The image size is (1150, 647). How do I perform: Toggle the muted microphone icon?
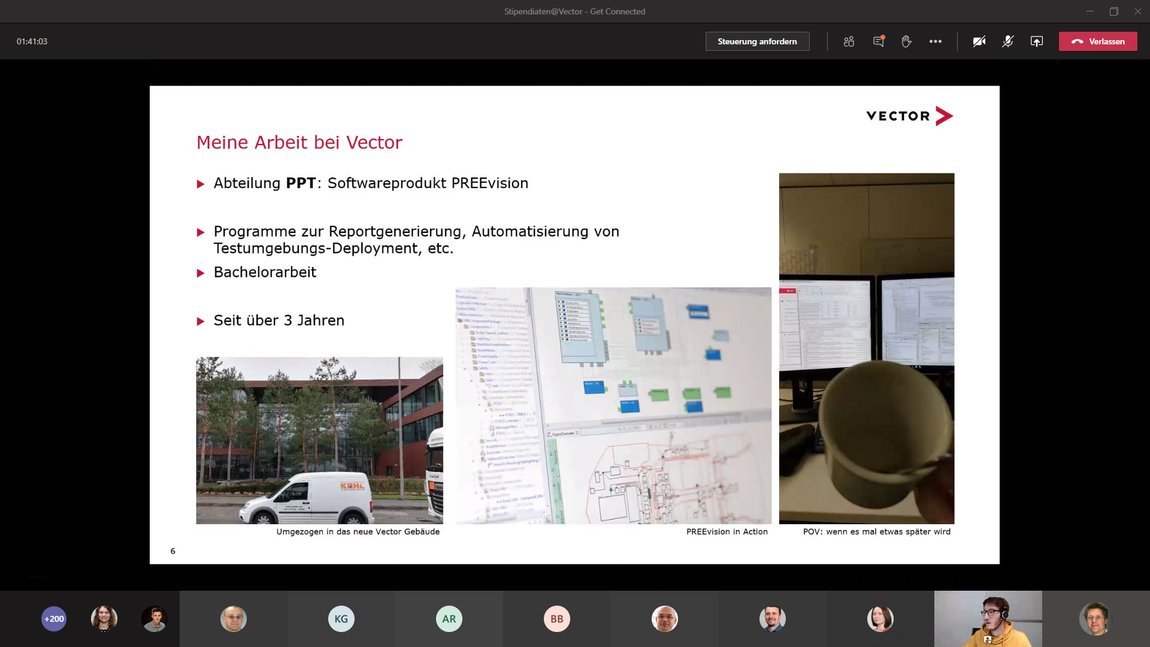coord(1008,42)
